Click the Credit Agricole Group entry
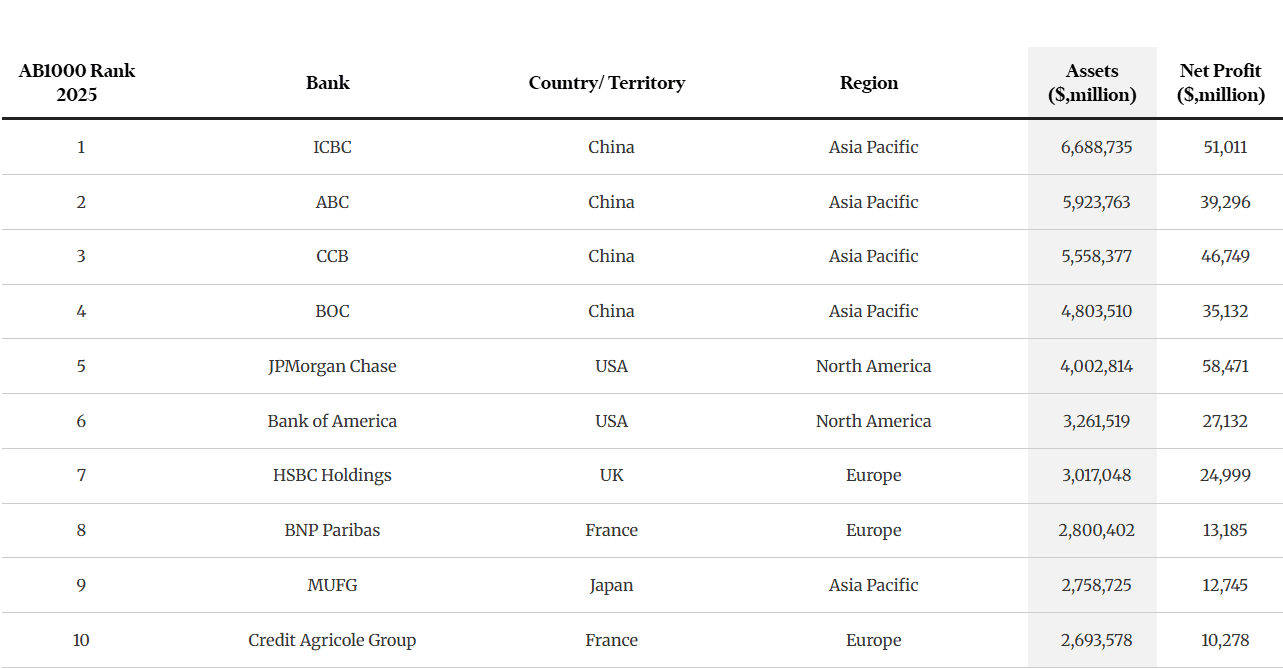This screenshot has height=668, width=1283. point(332,640)
